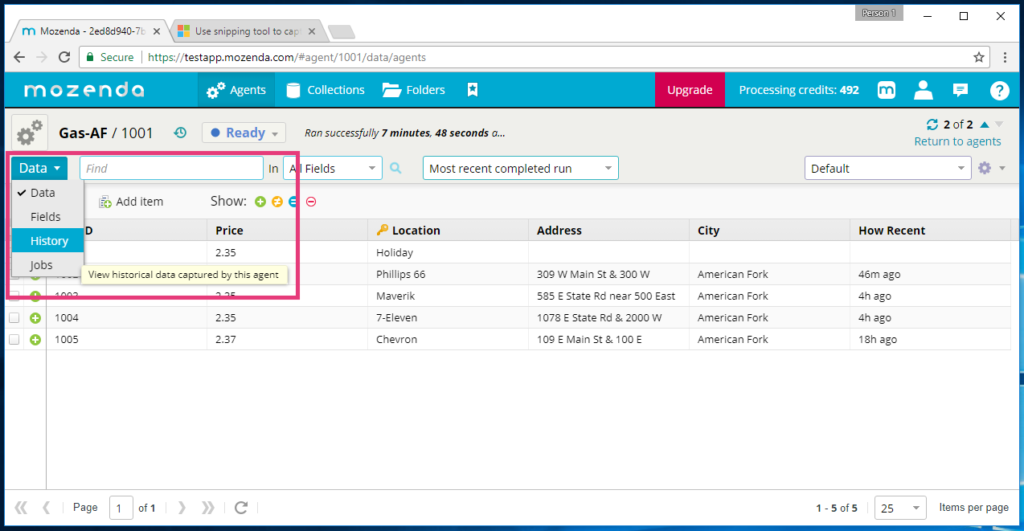Select the checkbox for row 1005
This screenshot has width=1024, height=531.
[14, 340]
